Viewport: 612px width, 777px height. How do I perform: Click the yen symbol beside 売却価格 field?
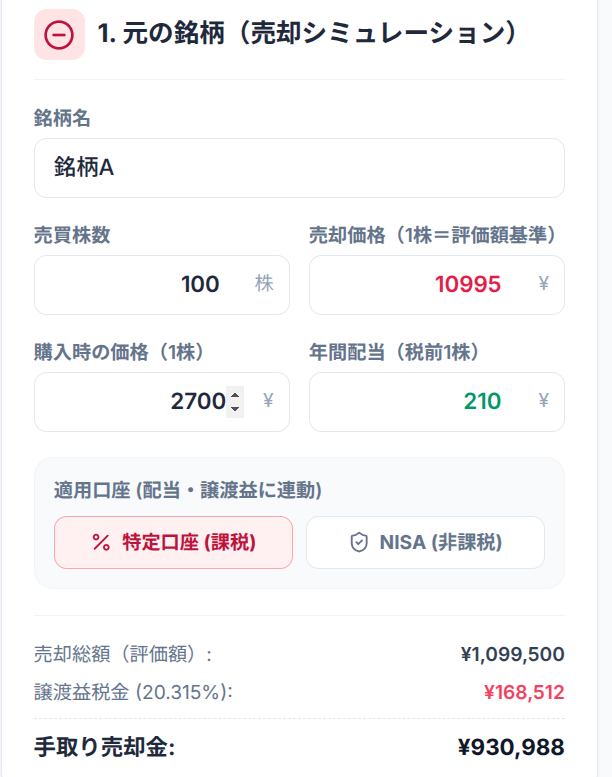click(x=544, y=284)
